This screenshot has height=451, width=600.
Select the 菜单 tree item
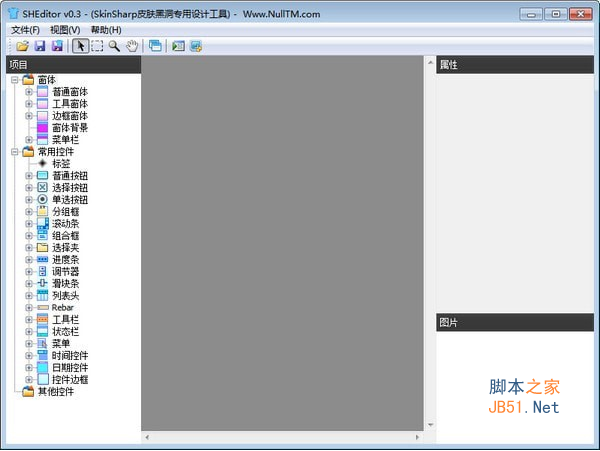point(61,344)
